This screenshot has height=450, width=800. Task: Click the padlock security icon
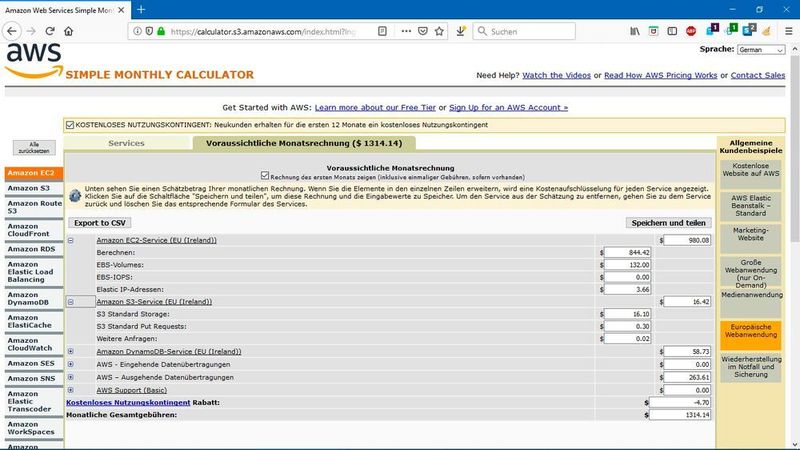tap(161, 31)
